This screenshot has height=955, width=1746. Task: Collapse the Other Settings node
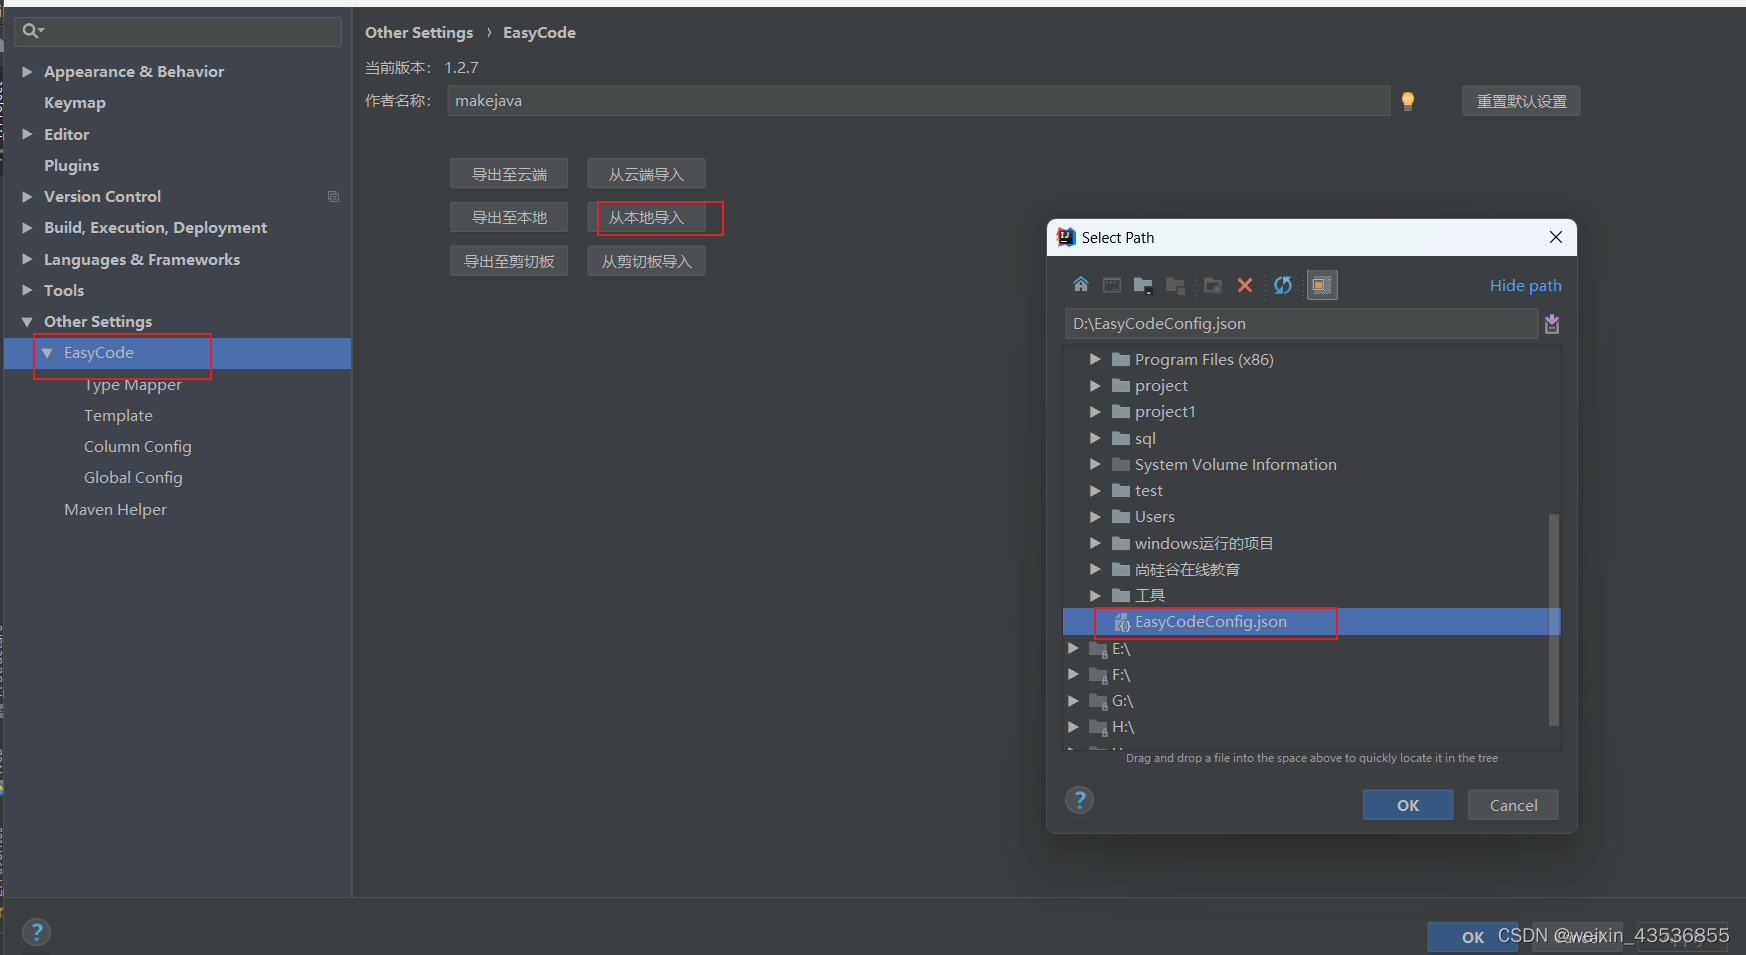(x=28, y=322)
